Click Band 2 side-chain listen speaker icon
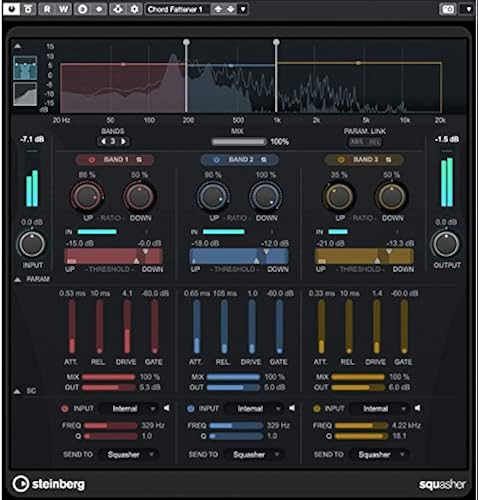Screen dimensions: 478x500 [x=292, y=408]
